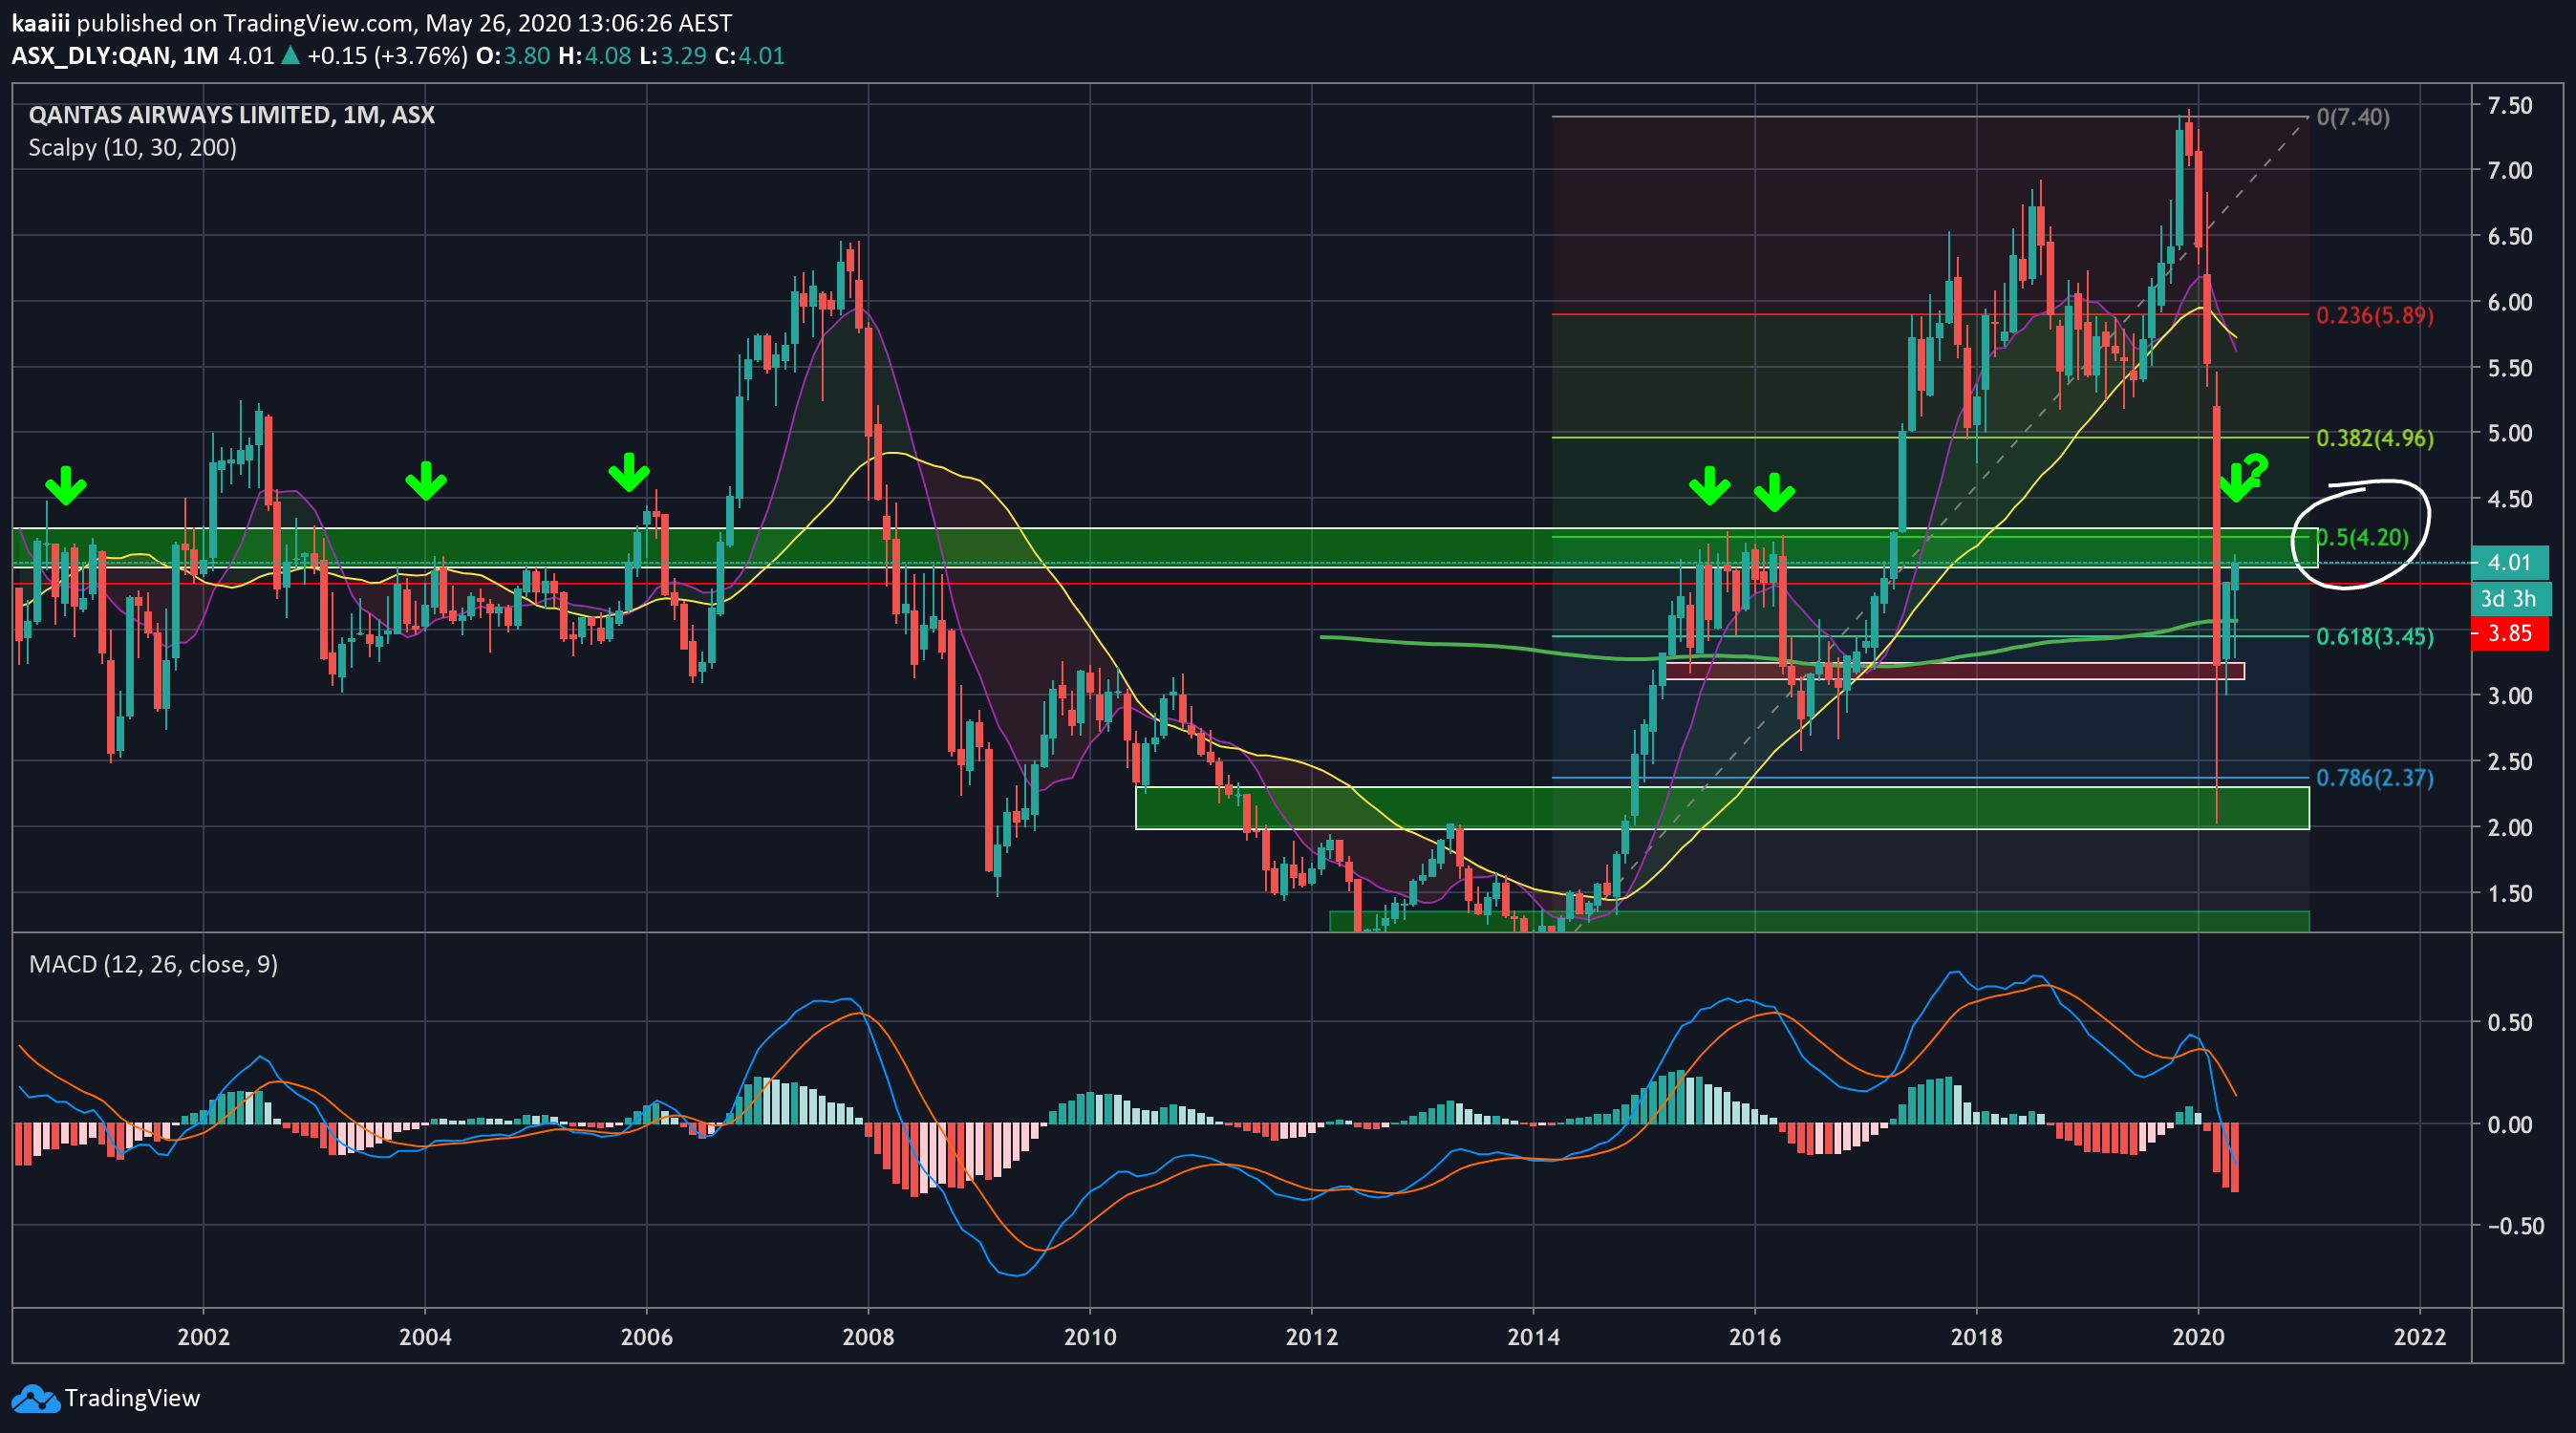This screenshot has height=1433, width=2576.
Task: Click the 2004 time axis label
Action: 425,1337
